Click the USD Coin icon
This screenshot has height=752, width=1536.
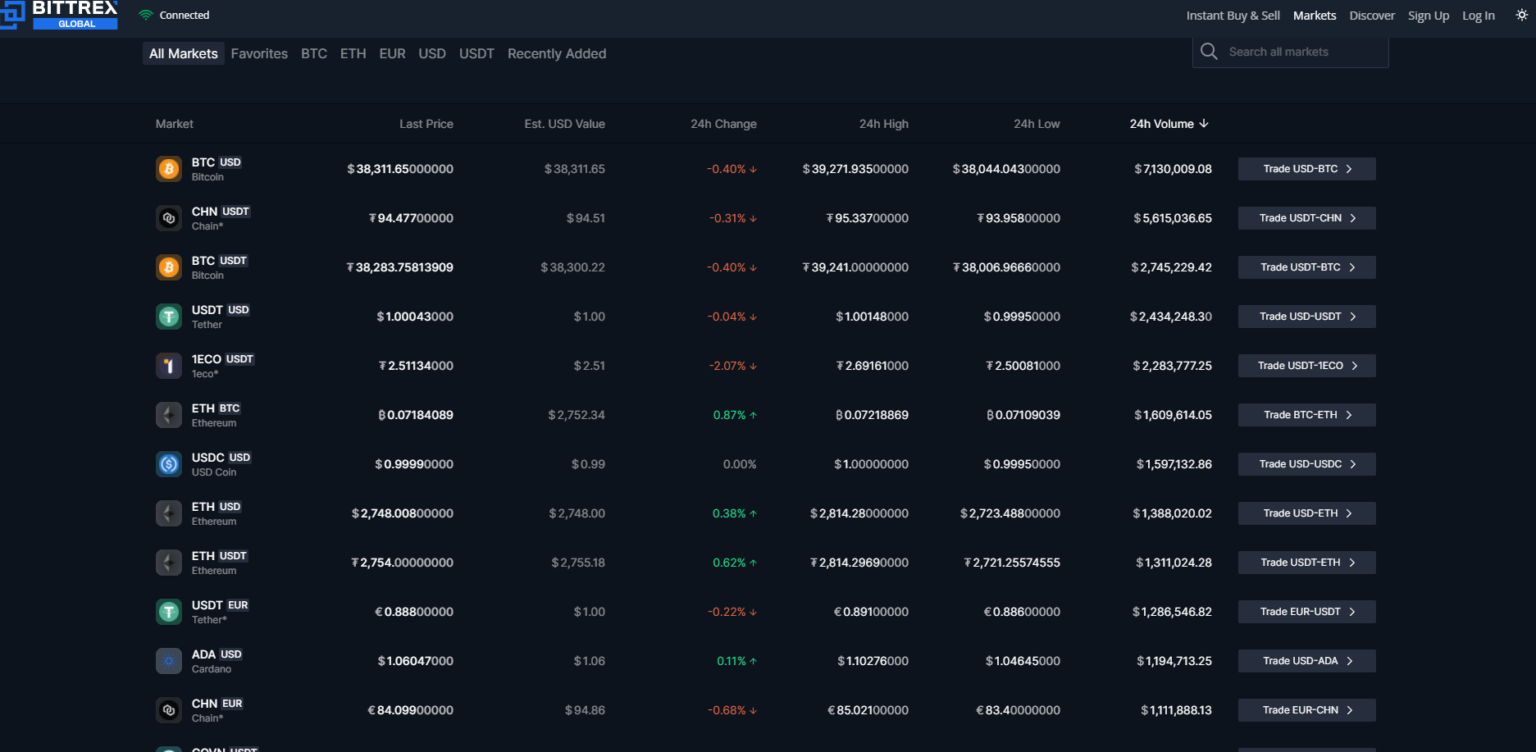169,464
